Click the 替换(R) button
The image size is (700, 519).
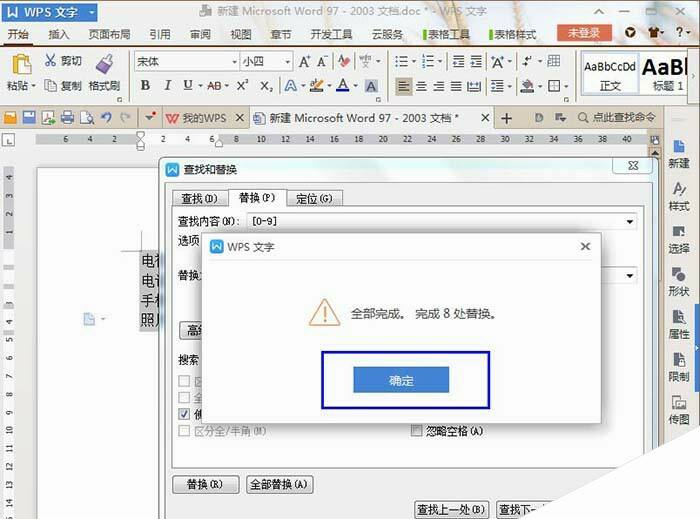205,485
